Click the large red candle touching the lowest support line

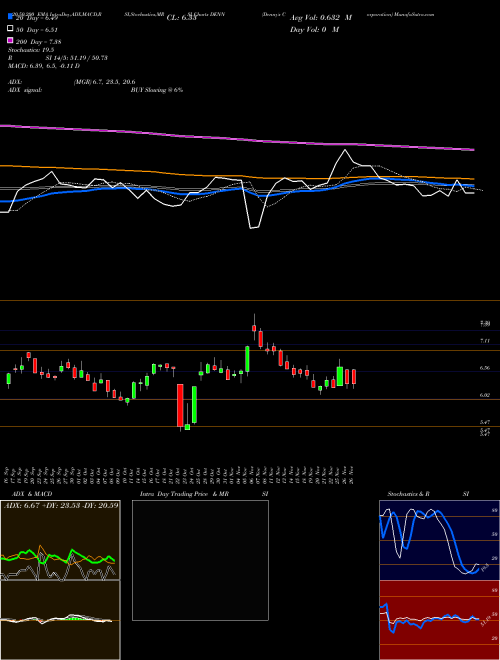click(x=180, y=405)
